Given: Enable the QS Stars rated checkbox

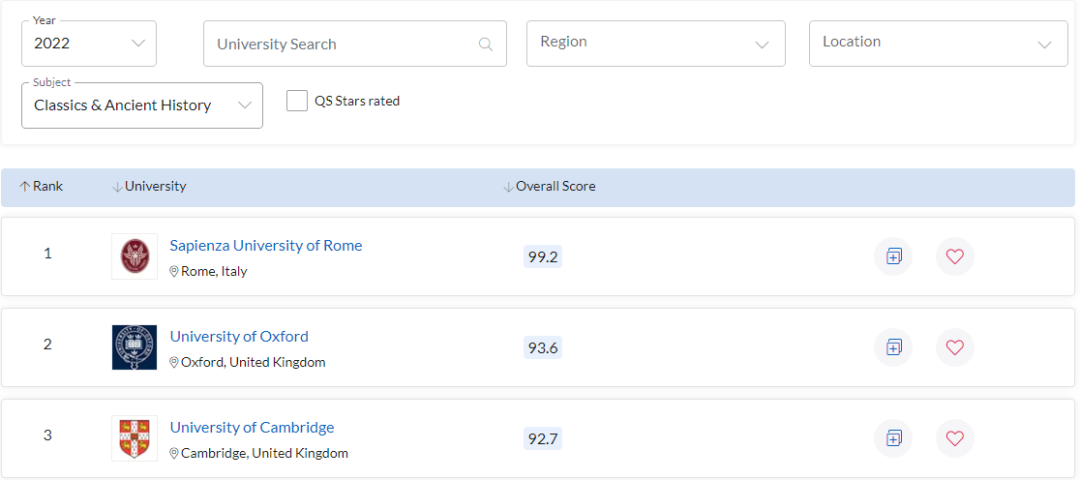Looking at the screenshot, I should [297, 101].
